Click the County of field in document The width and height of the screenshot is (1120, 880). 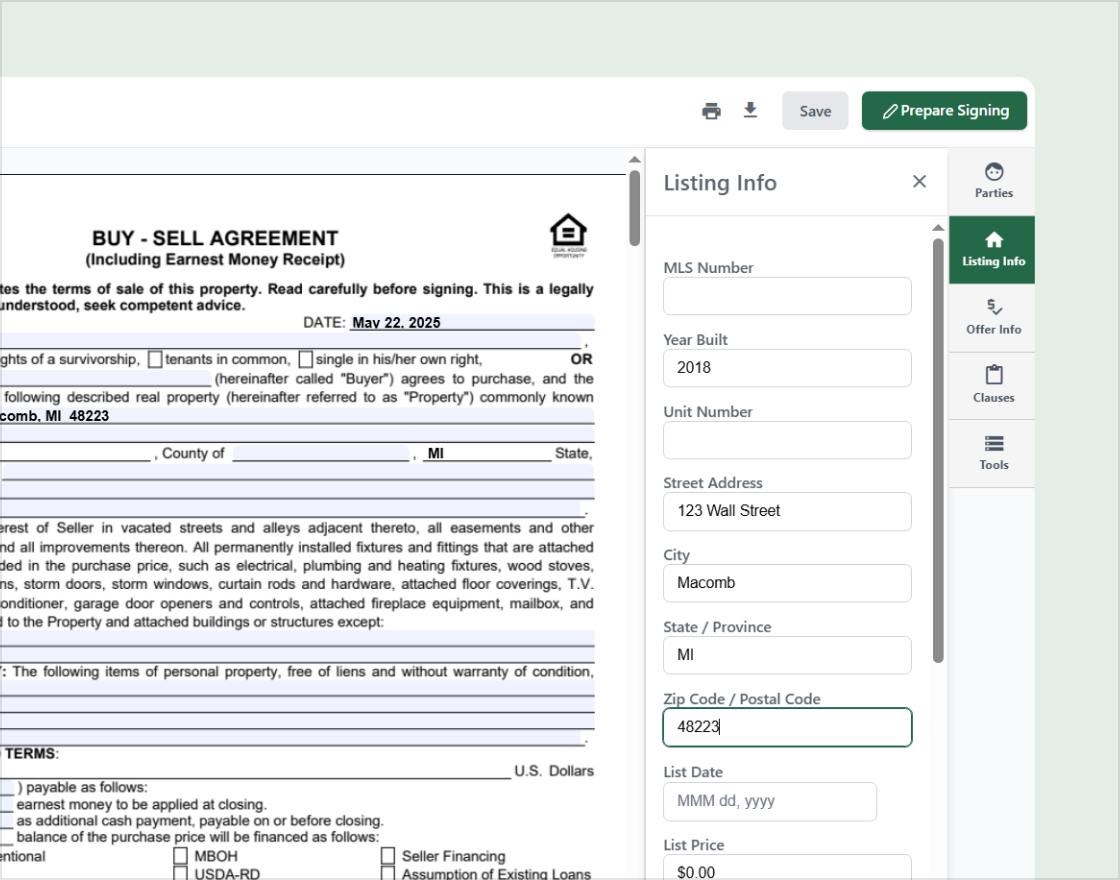(321, 453)
